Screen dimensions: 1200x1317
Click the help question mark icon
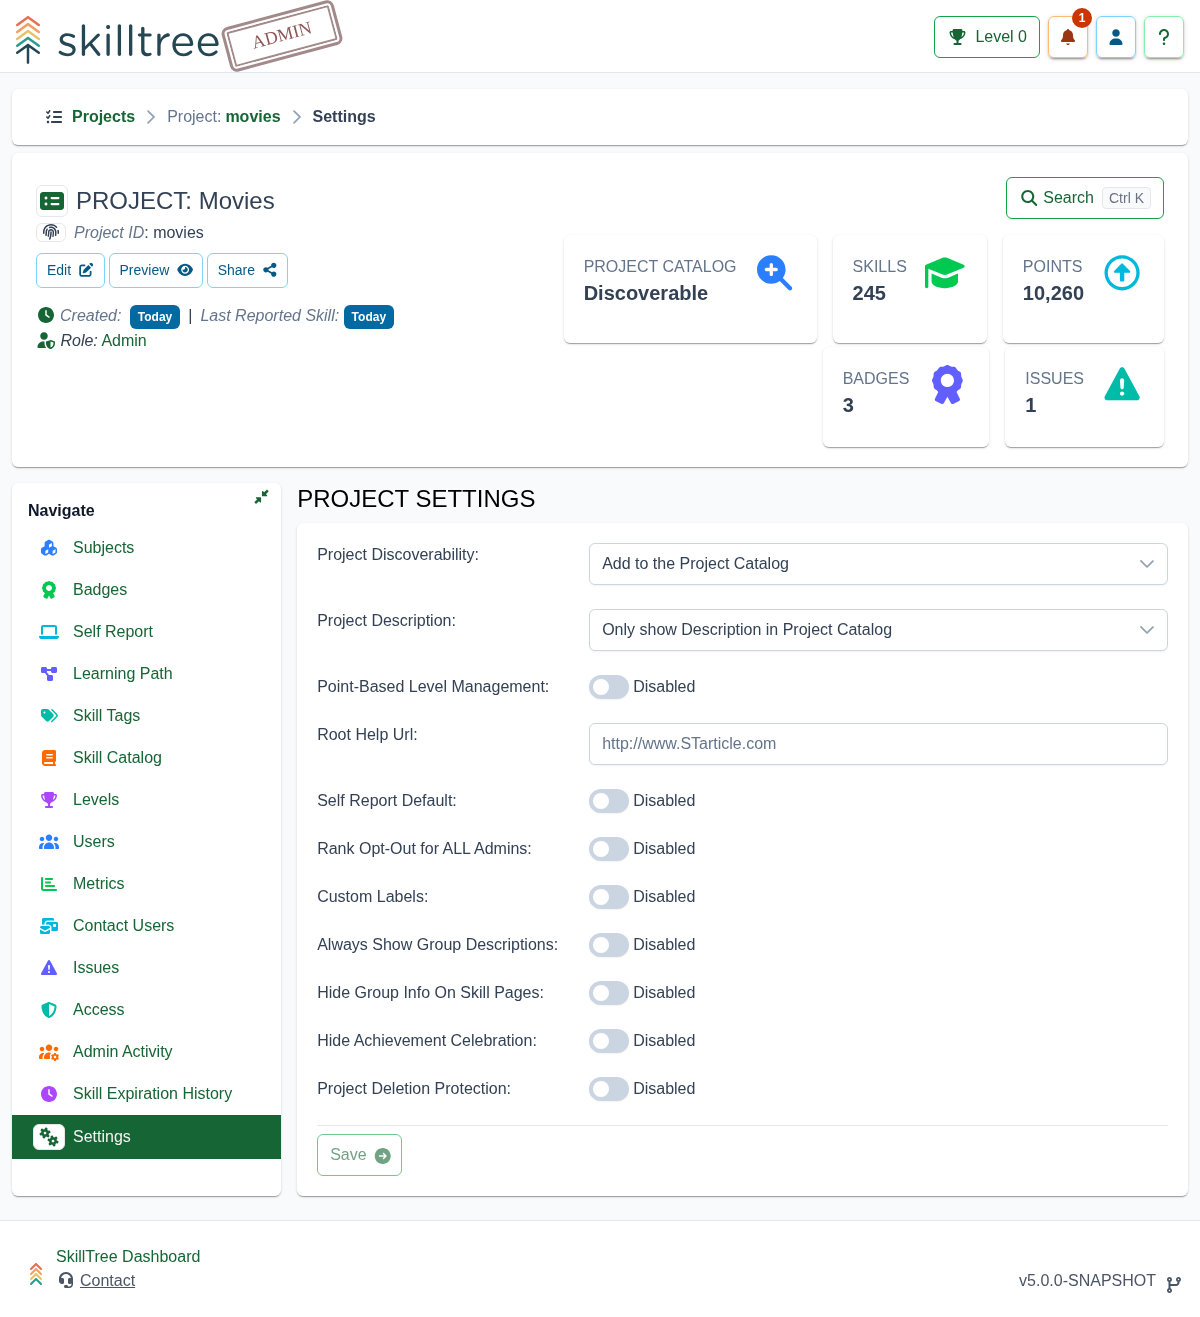point(1164,37)
